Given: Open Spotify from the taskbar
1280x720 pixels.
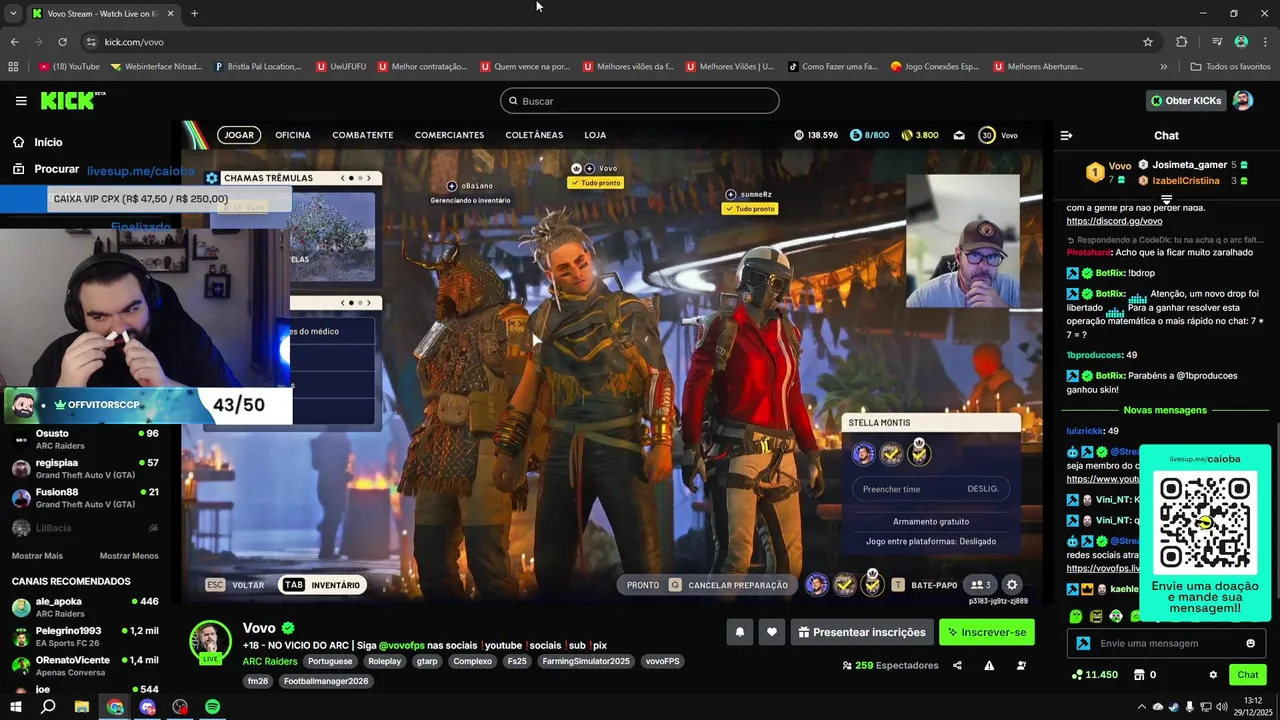Looking at the screenshot, I should pyautogui.click(x=212, y=707).
